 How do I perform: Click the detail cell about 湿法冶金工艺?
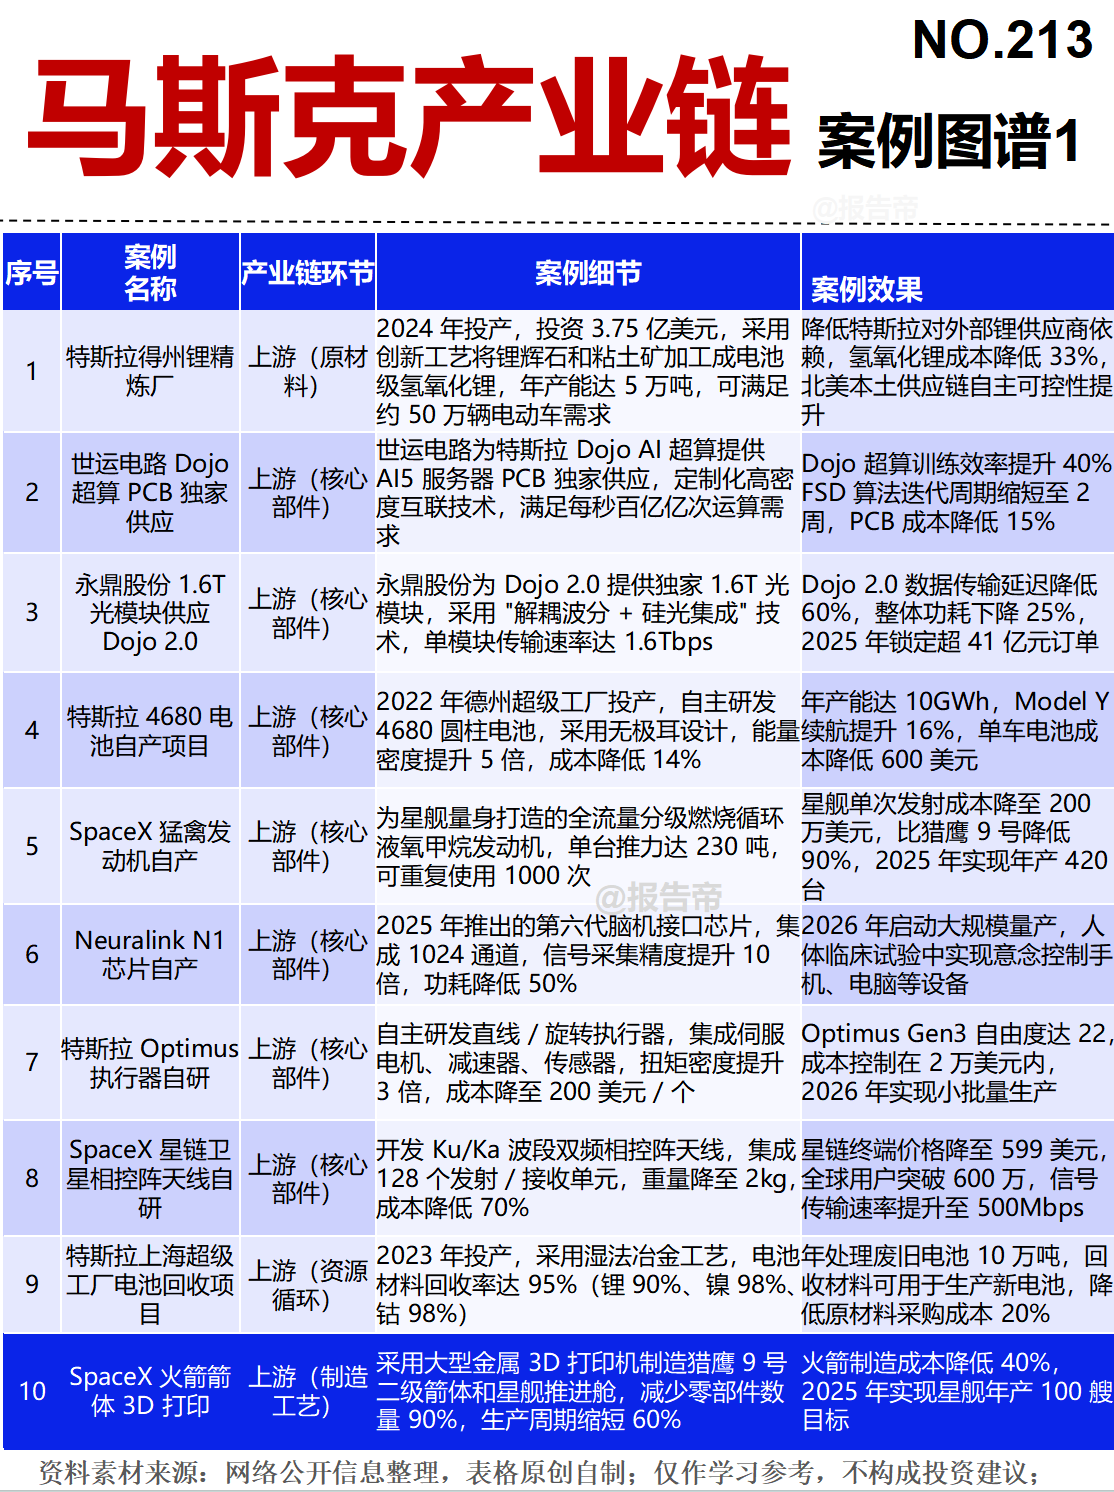pyautogui.click(x=588, y=1284)
